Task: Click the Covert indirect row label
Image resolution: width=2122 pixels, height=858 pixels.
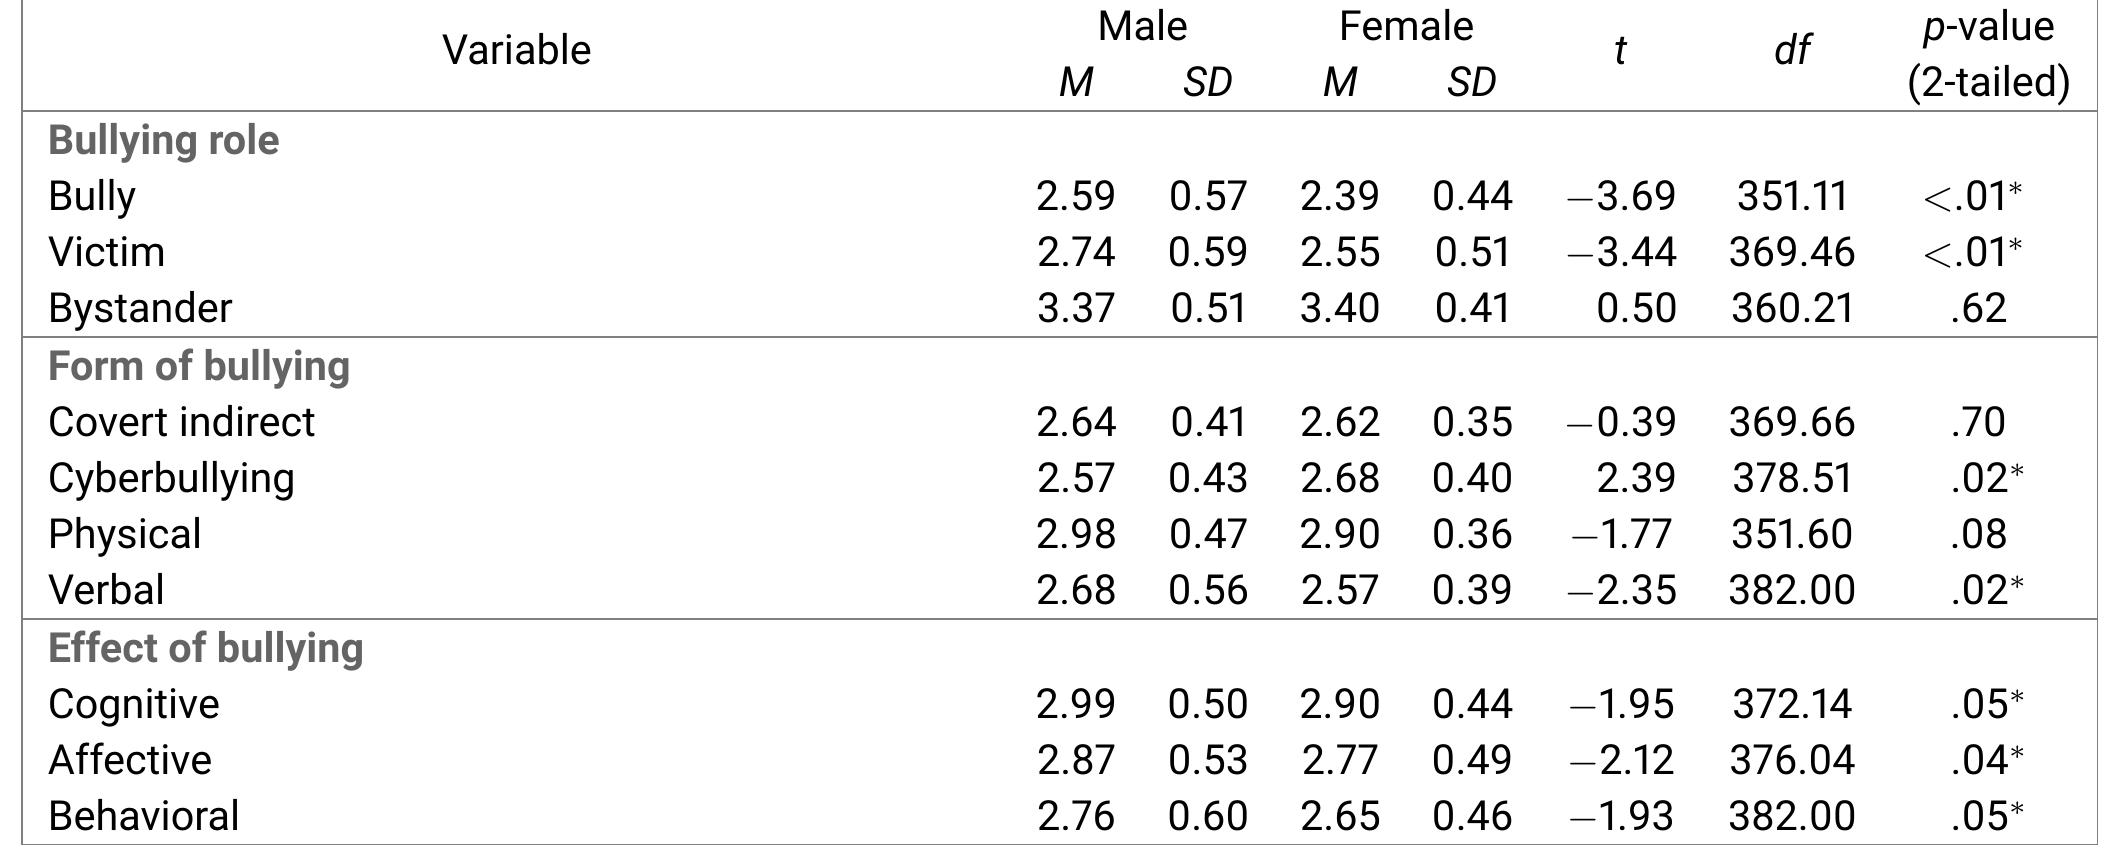Action: click(181, 422)
